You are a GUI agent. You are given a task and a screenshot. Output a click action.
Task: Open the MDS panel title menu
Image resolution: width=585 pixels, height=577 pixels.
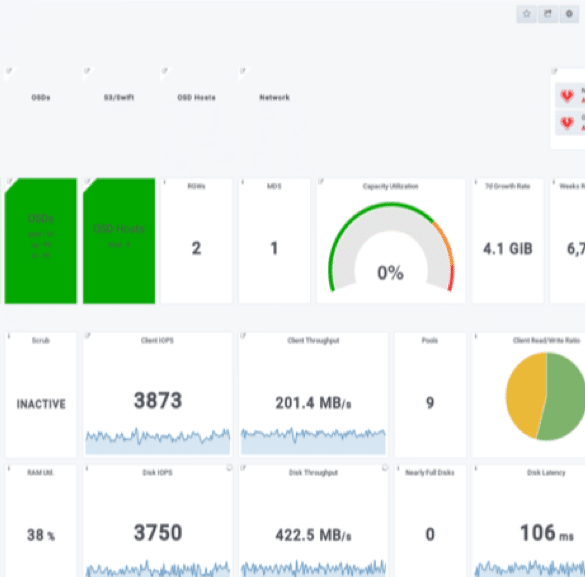(274, 186)
